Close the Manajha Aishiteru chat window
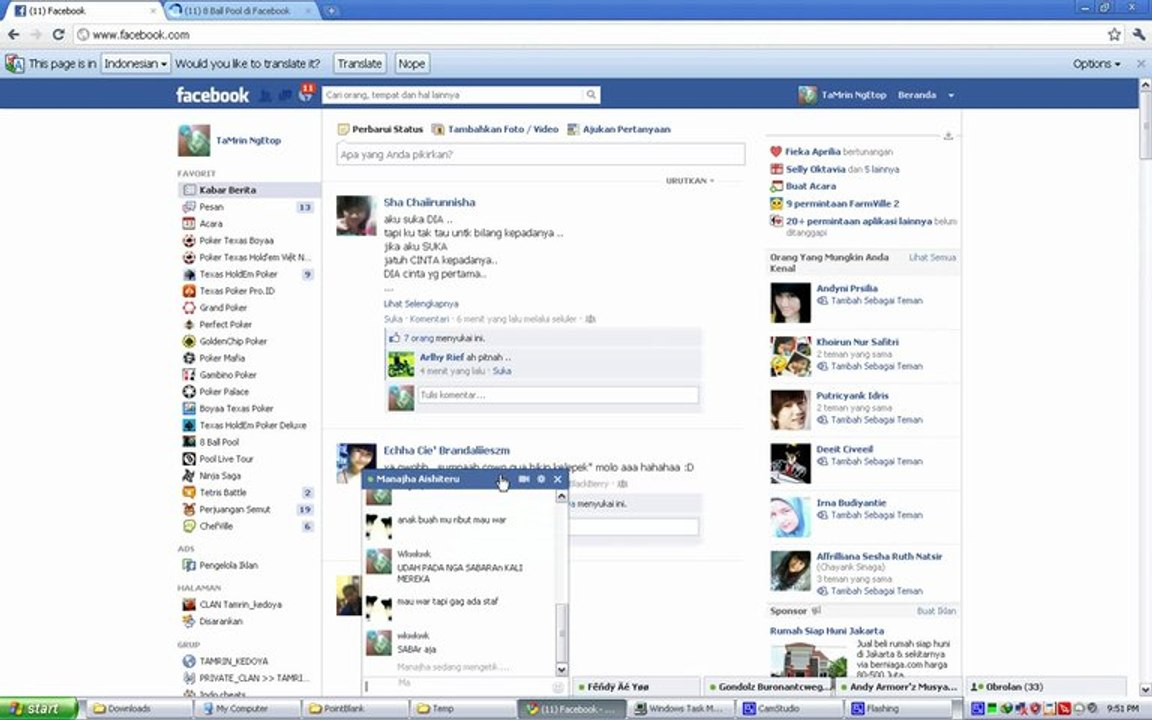The height and width of the screenshot is (720, 1152). click(558, 479)
